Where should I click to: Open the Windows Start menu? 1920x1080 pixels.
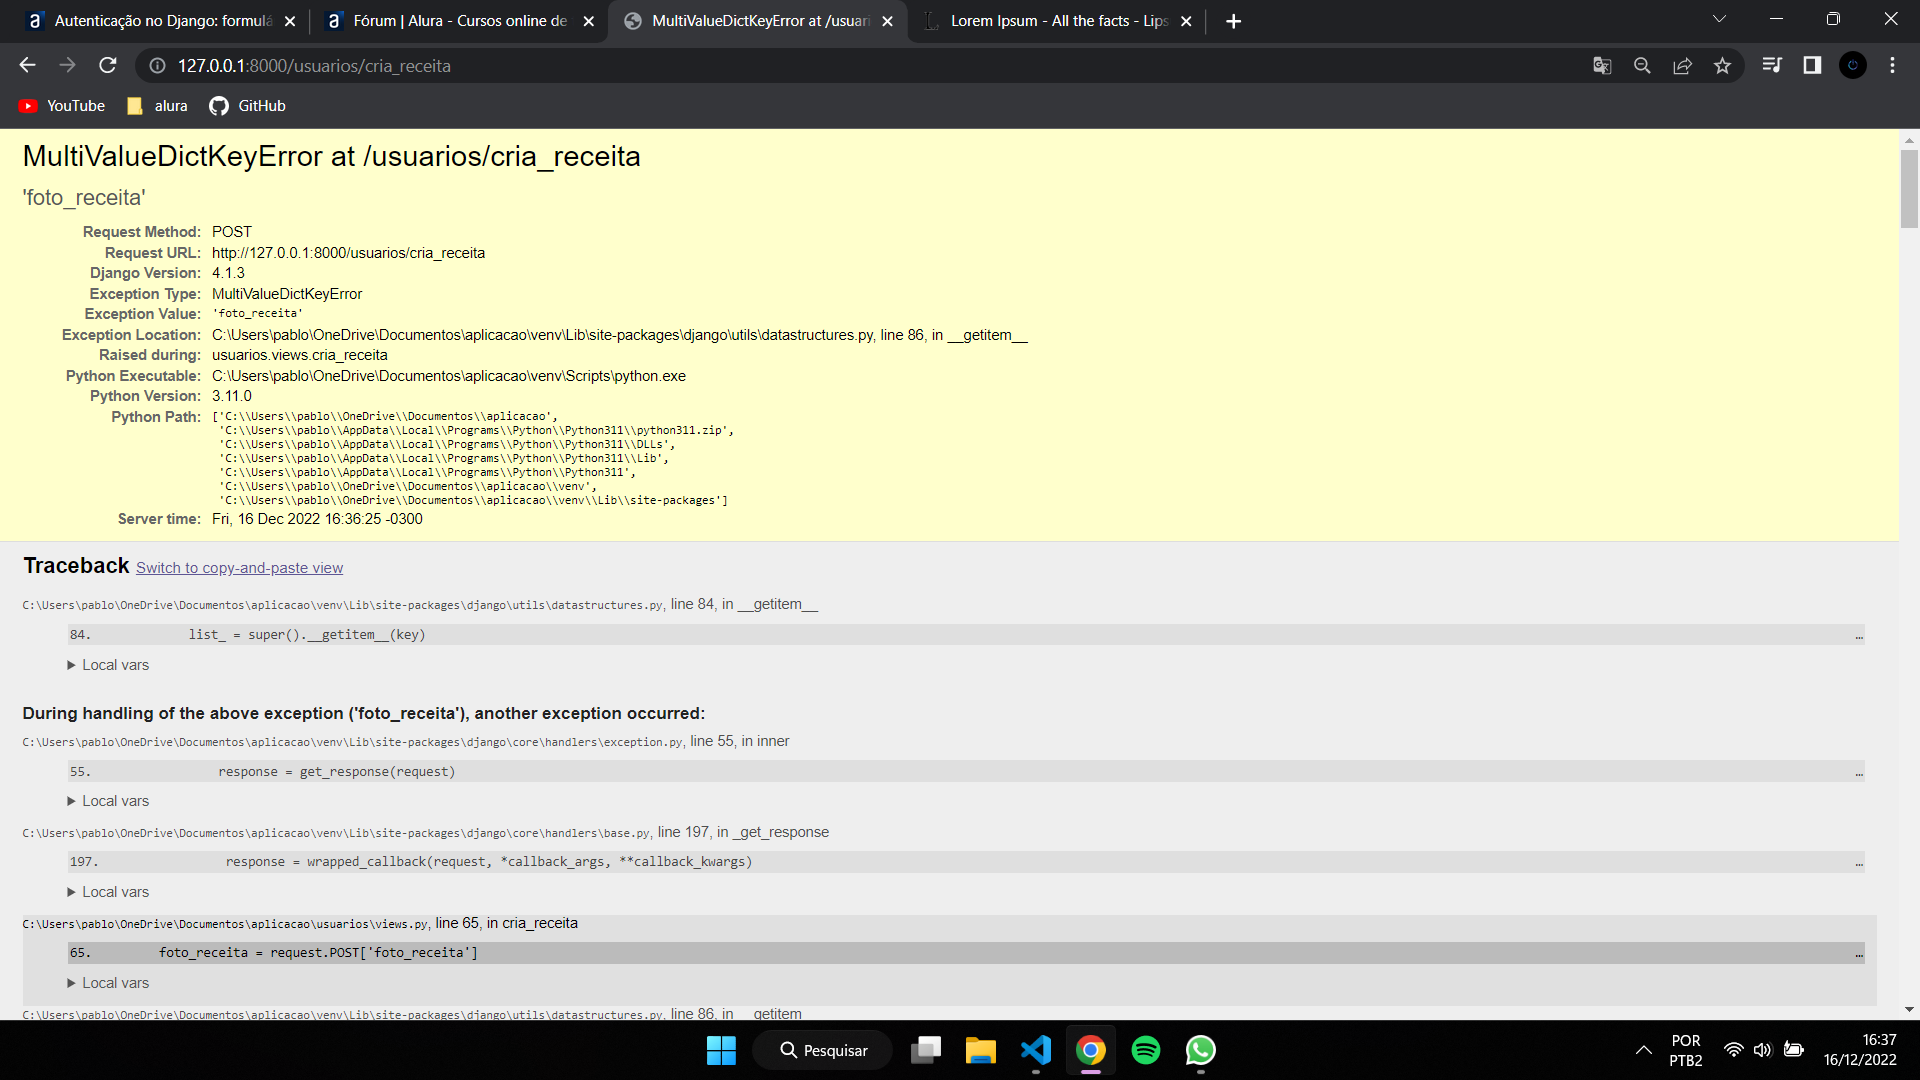click(x=721, y=1050)
